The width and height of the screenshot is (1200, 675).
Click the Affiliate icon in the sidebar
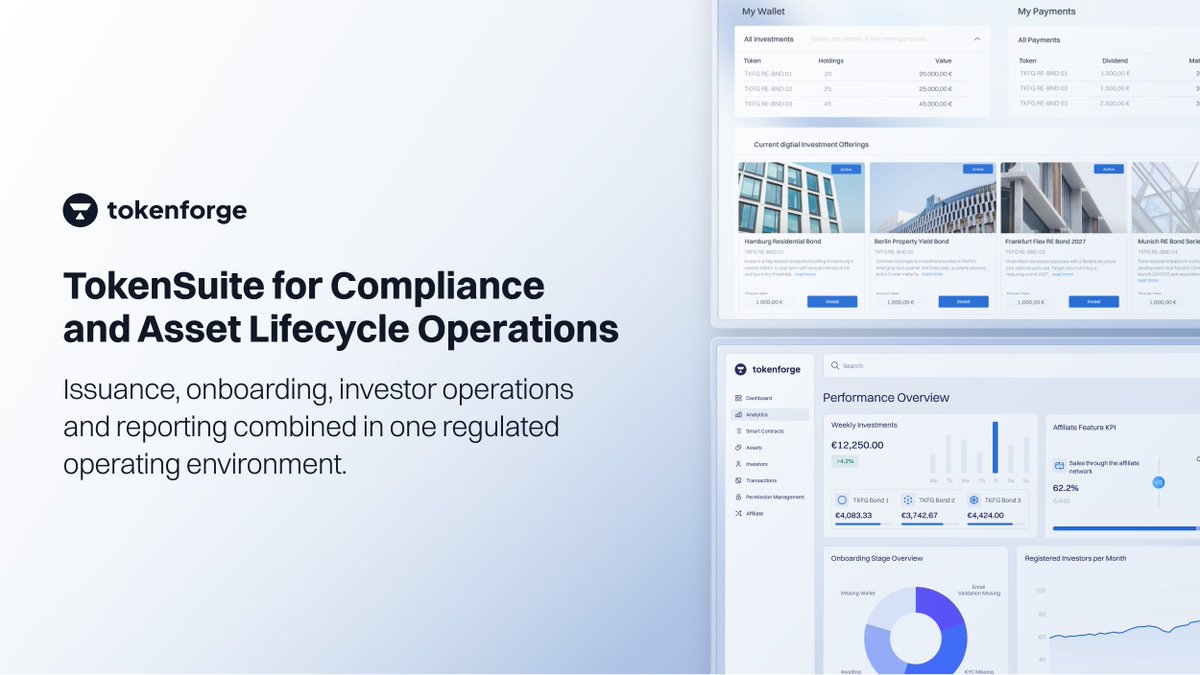738,513
